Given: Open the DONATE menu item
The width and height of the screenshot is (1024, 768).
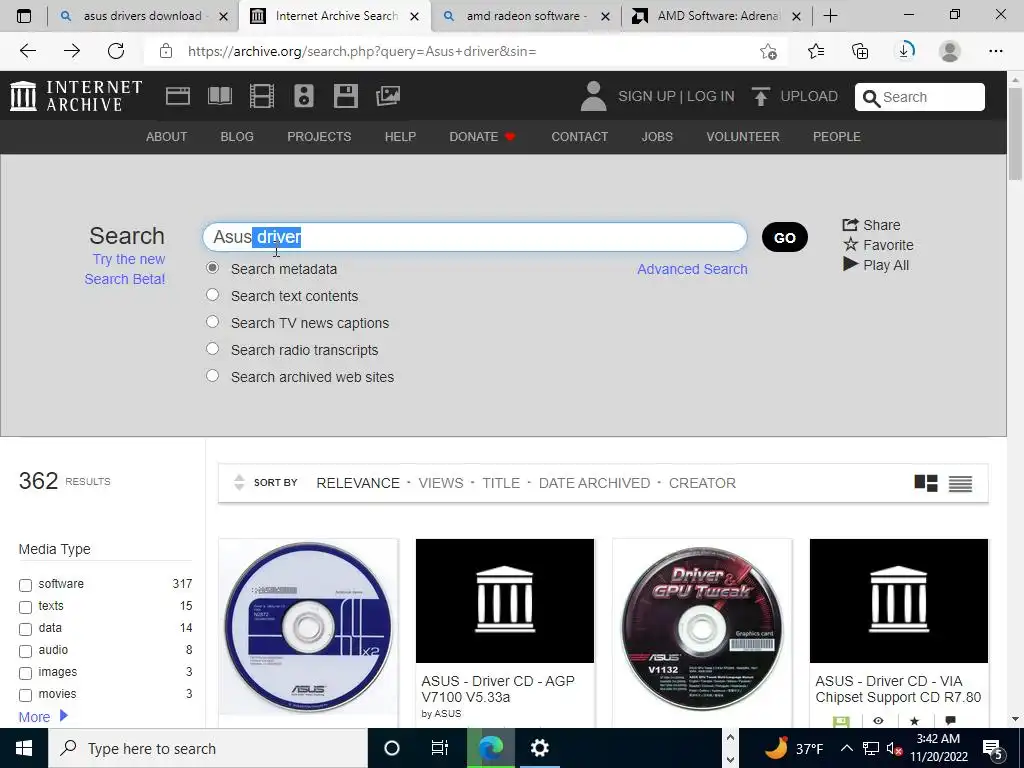Looking at the screenshot, I should [482, 136].
